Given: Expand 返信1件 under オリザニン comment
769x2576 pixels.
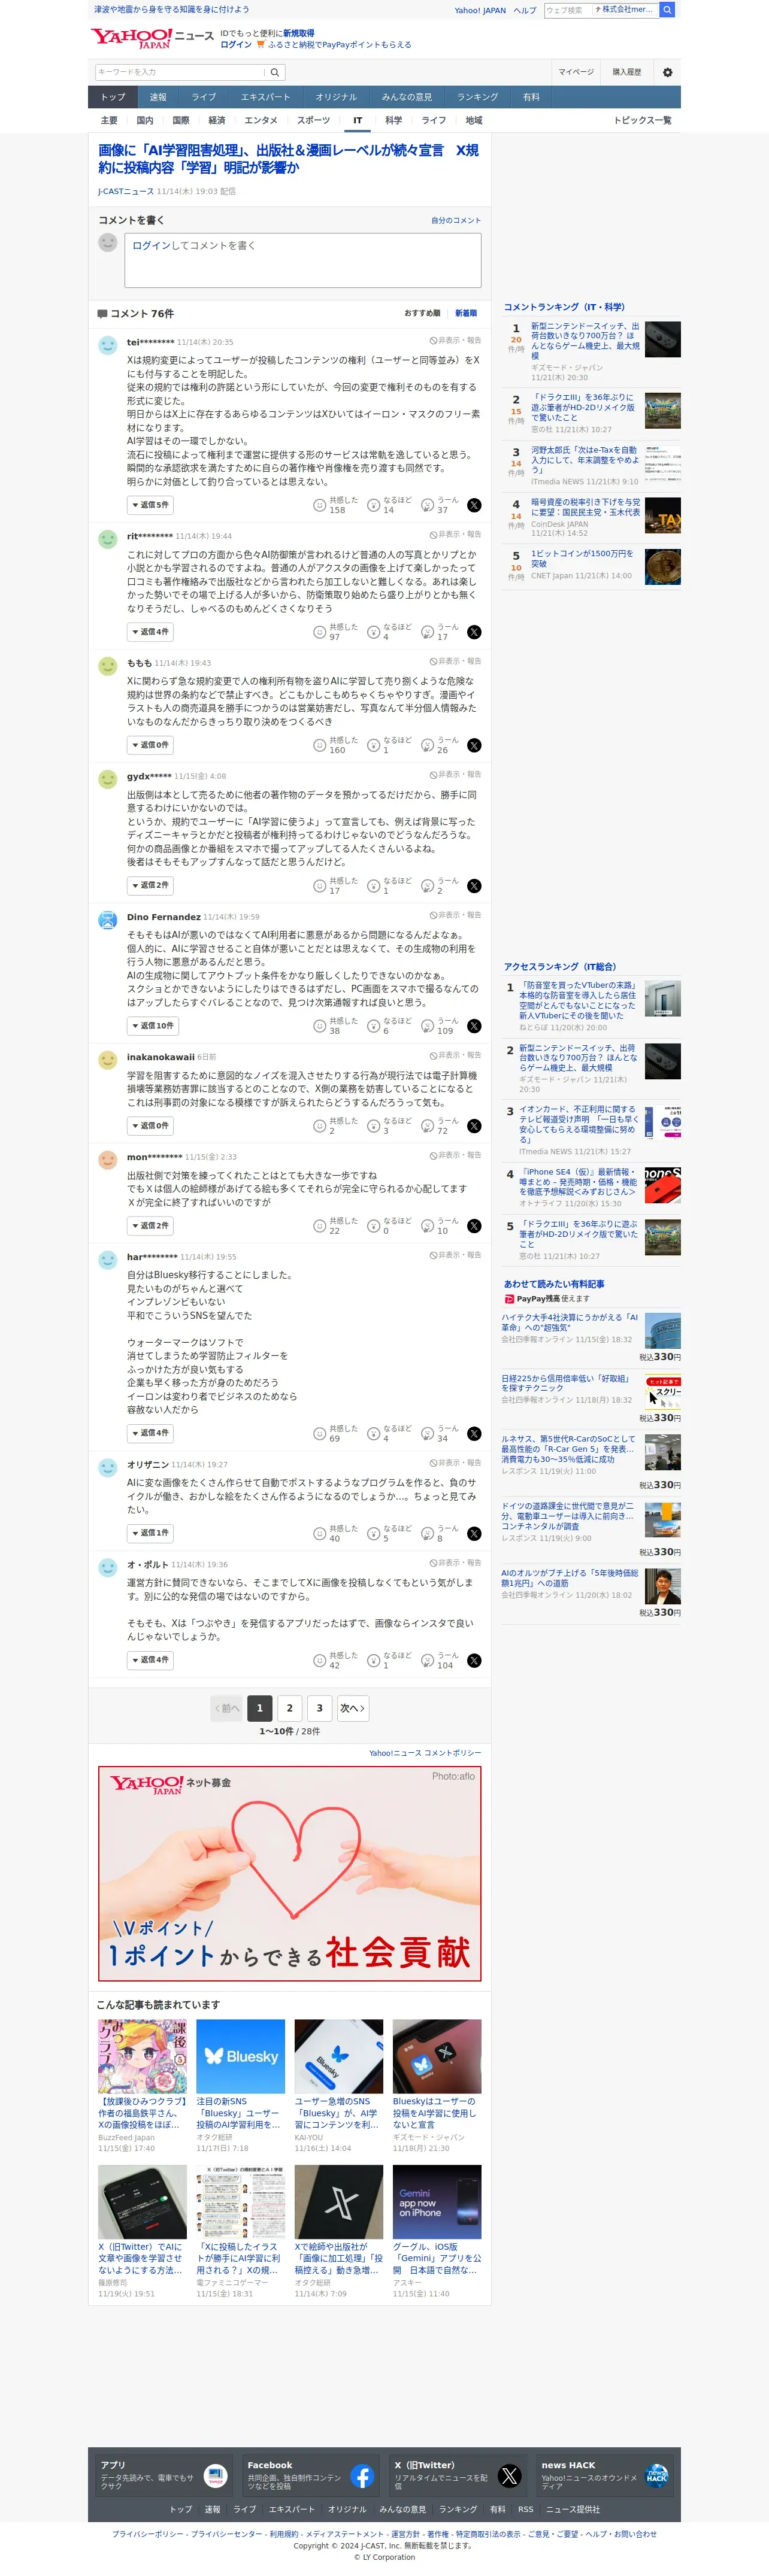Looking at the screenshot, I should [150, 1533].
